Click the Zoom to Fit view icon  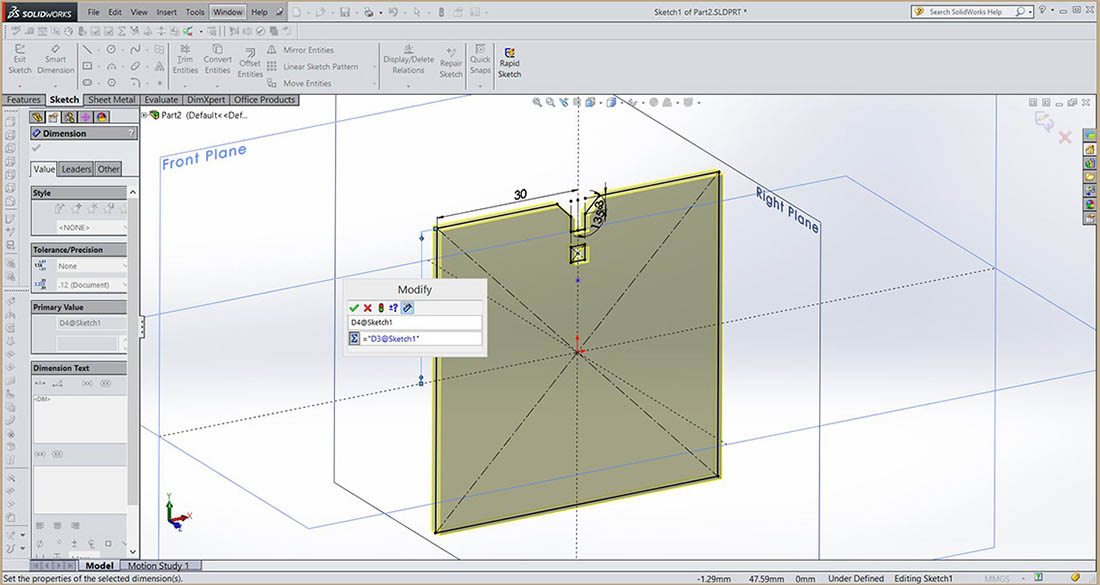click(537, 102)
